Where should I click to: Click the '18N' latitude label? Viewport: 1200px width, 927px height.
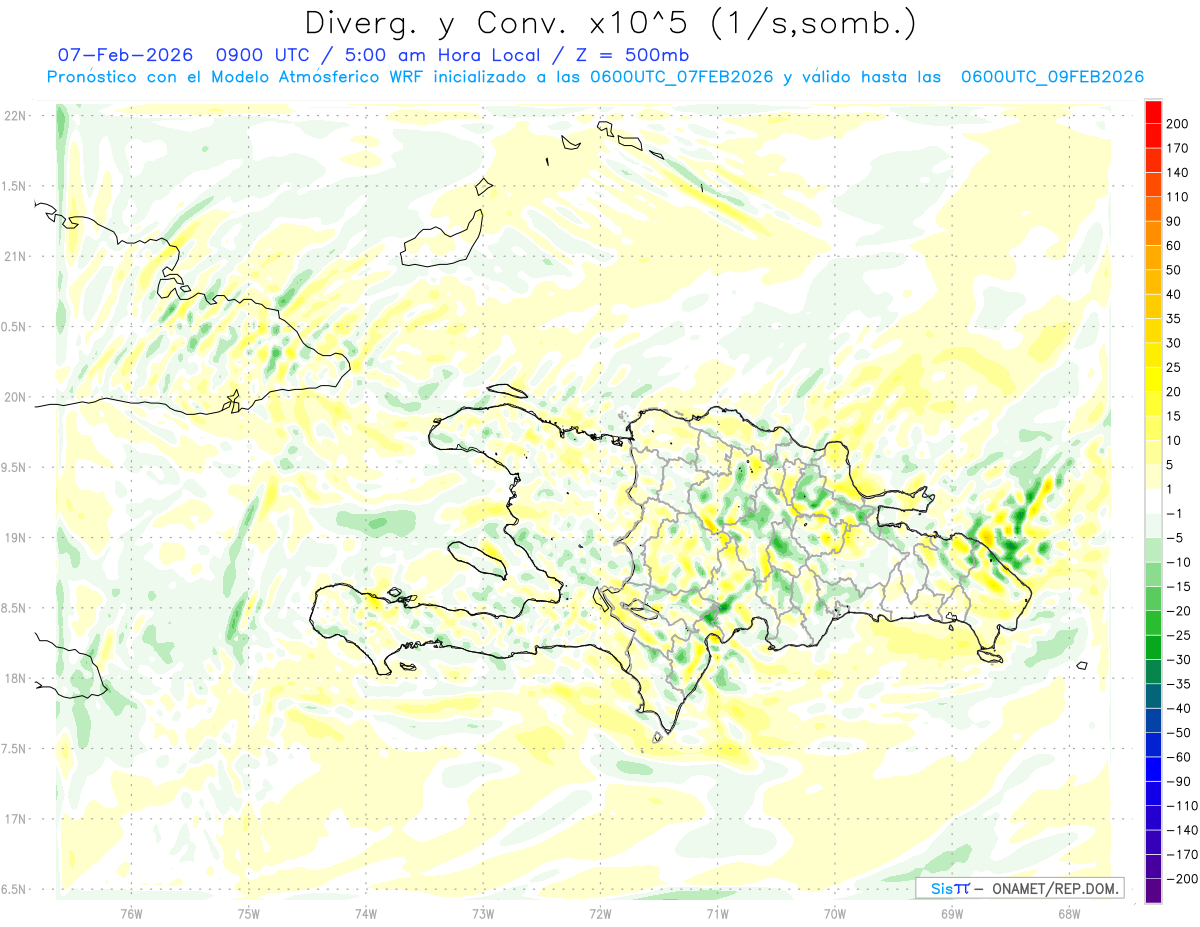tap(15, 679)
